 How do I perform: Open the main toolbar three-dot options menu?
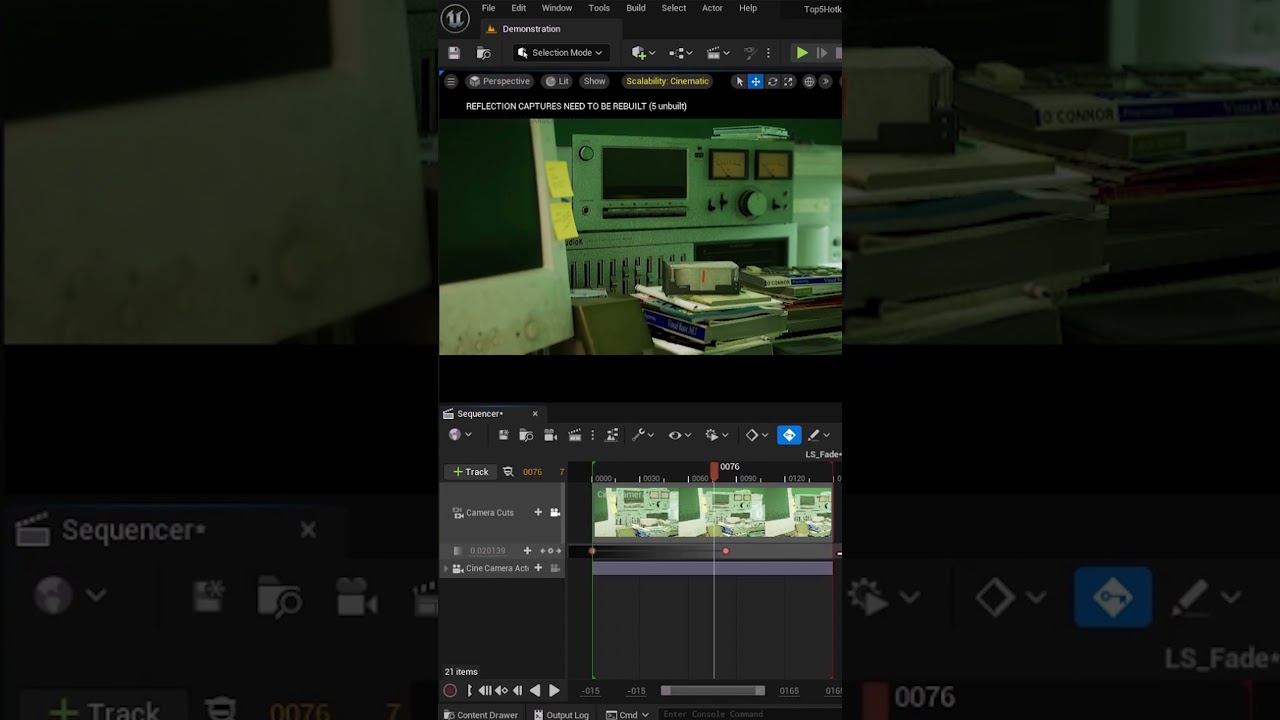coord(768,53)
